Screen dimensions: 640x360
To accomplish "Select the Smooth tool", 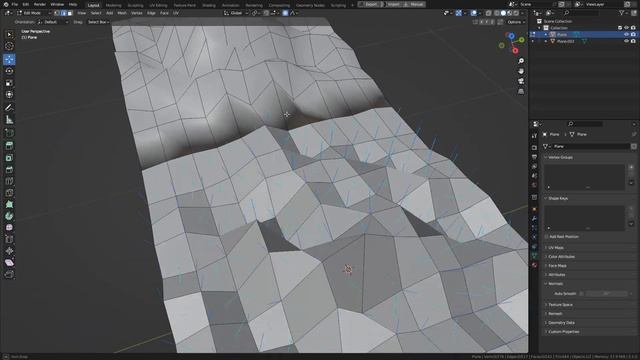I will (9, 227).
